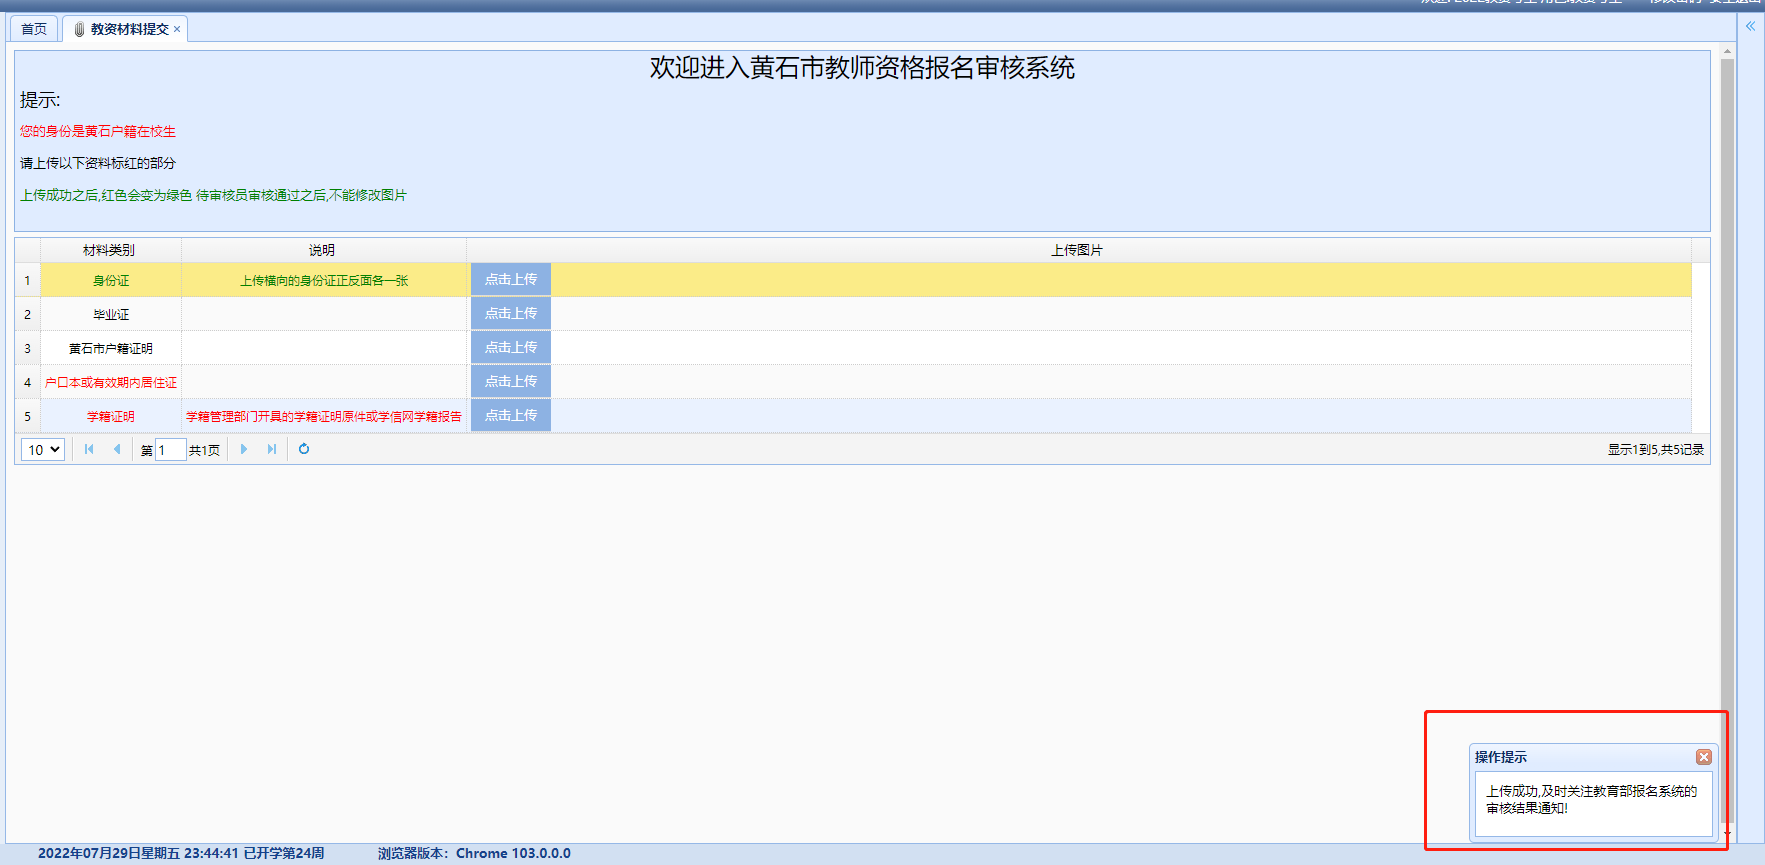The image size is (1765, 865).
Task: Click 点击上传 for 黄石市户籍证明
Action: pos(510,348)
